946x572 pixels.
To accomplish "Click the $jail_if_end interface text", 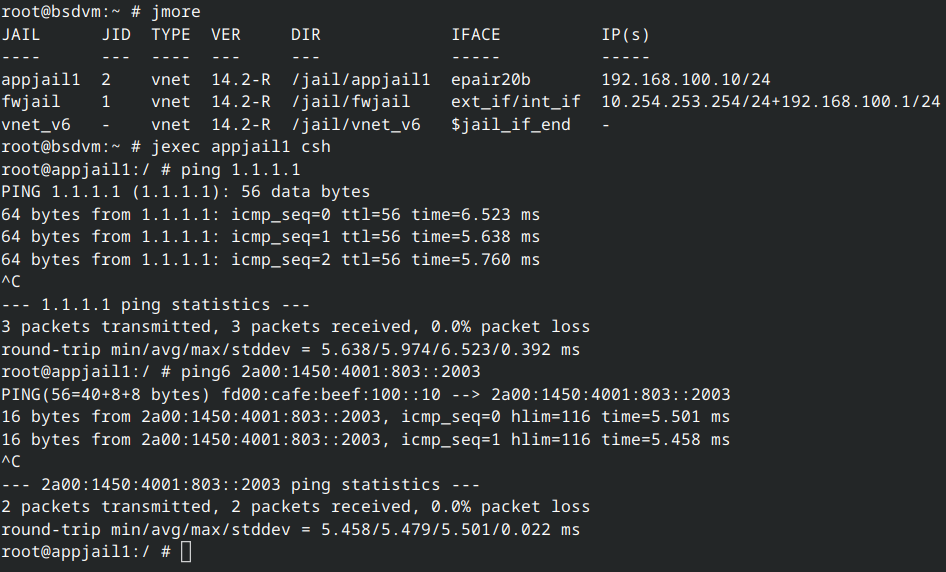I will click(510, 125).
